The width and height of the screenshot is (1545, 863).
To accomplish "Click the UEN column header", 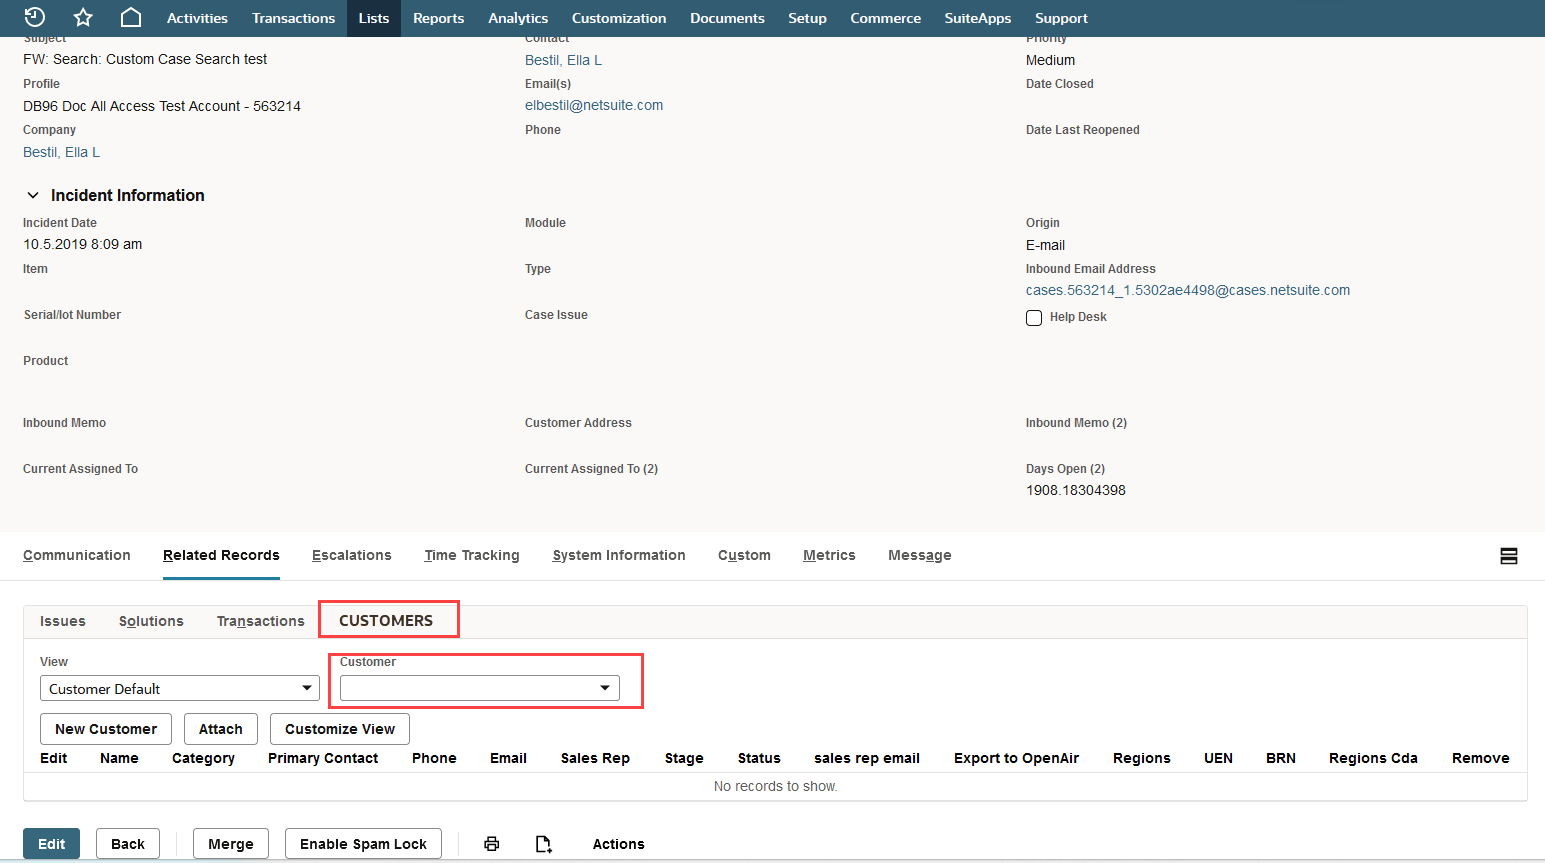I will [x=1218, y=758].
